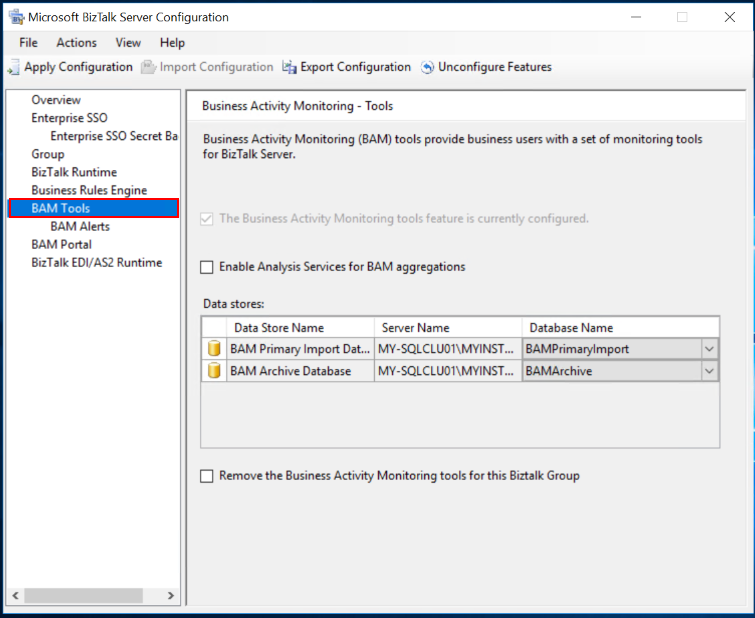
Task: Open the Actions menu
Action: click(x=77, y=43)
